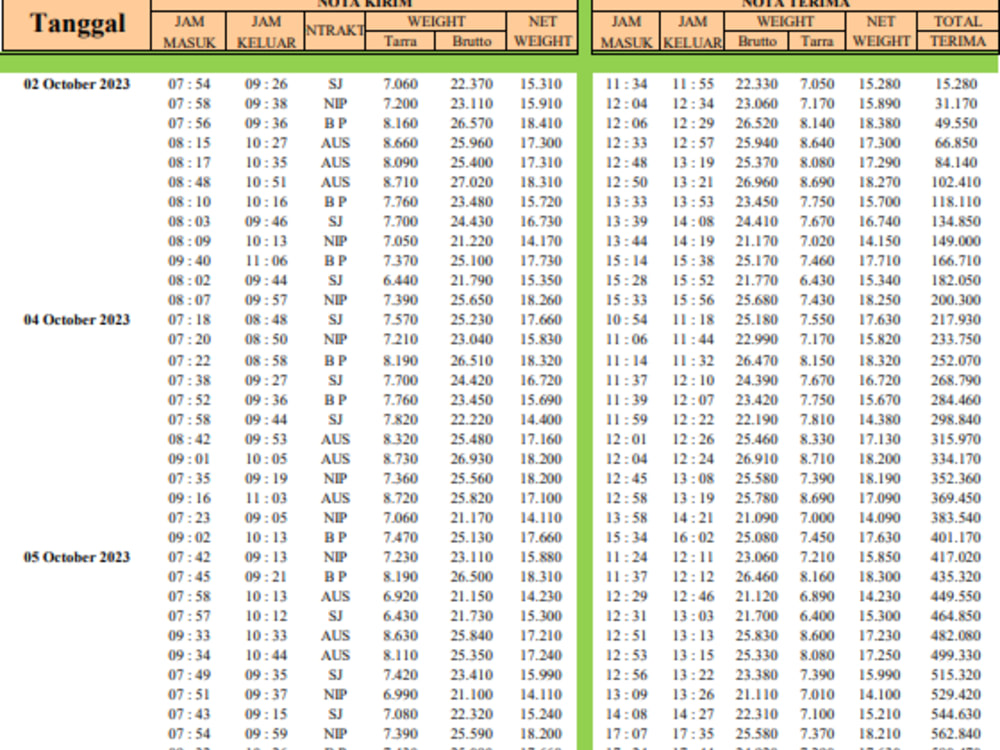Click brutto value 22.370

(472, 84)
